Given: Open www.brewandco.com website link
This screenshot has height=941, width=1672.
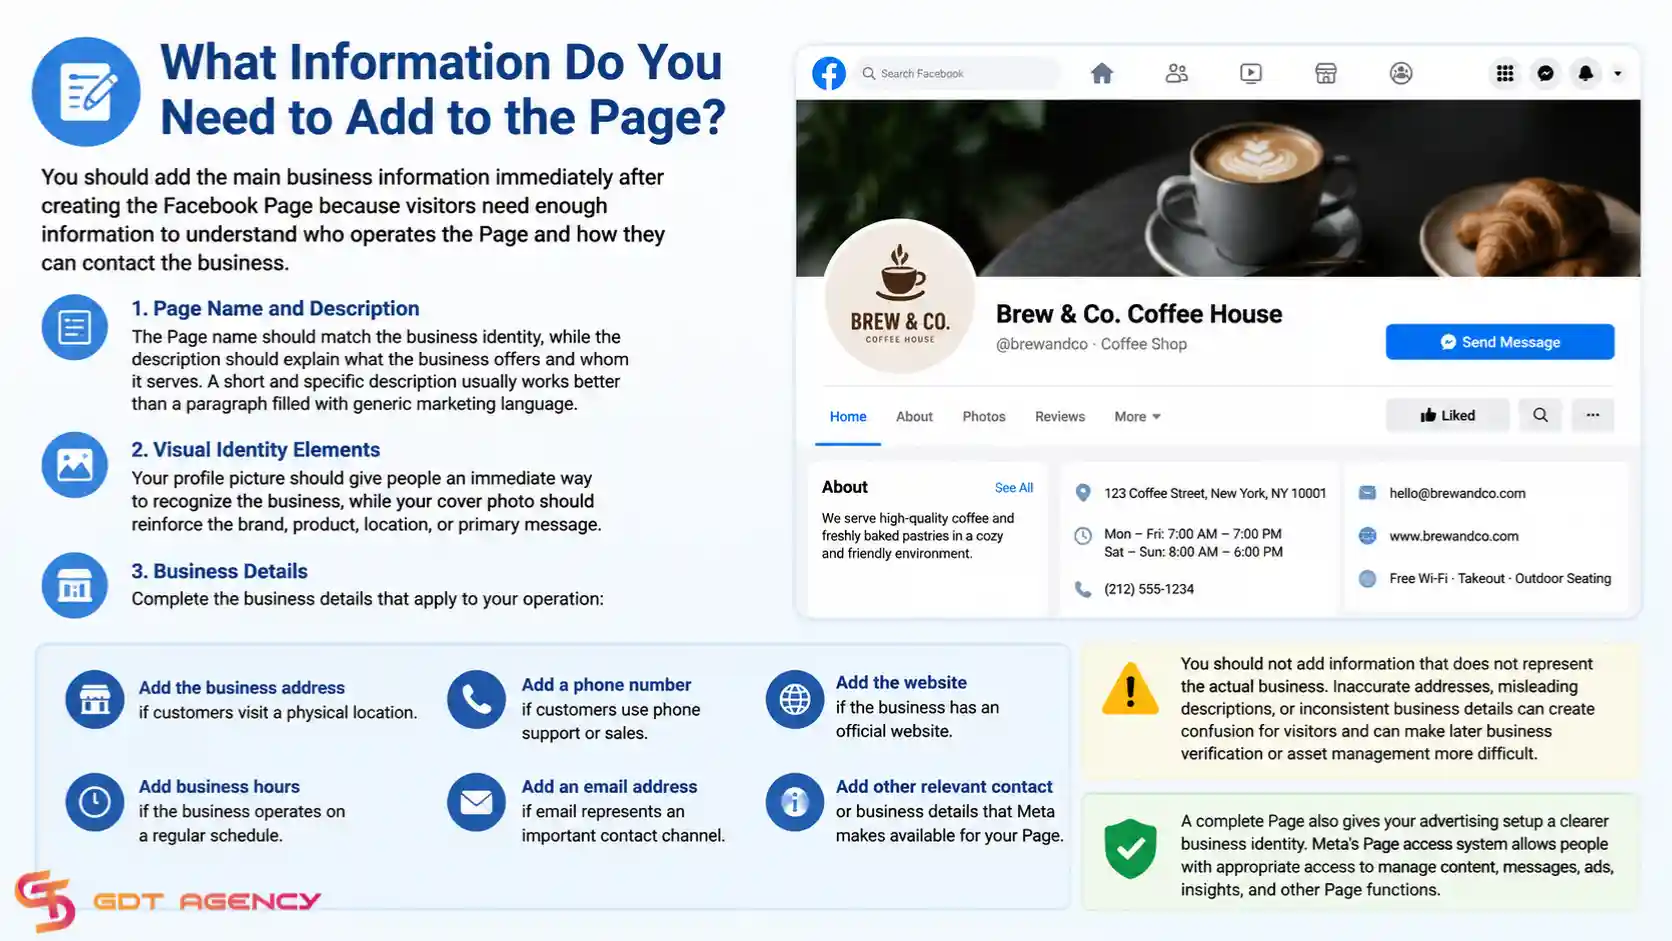Looking at the screenshot, I should click(1453, 536).
